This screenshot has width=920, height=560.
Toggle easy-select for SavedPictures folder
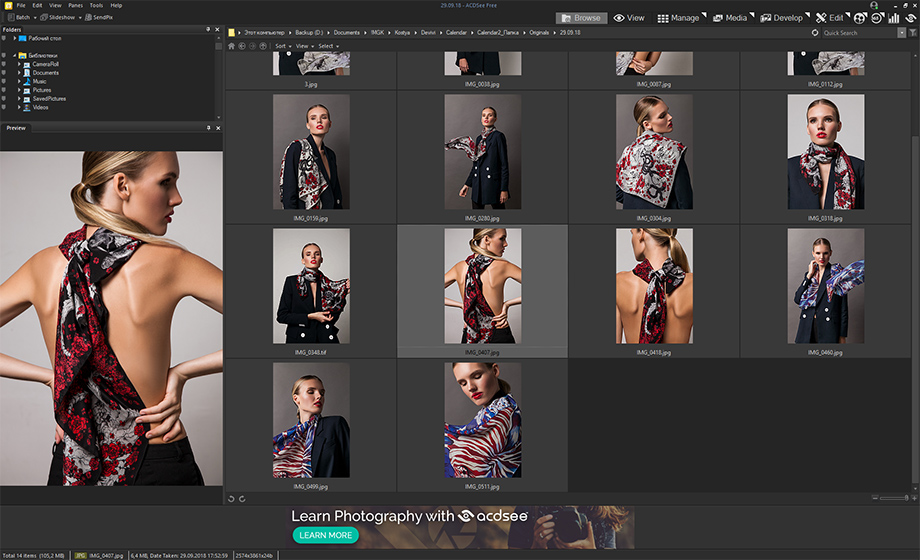[x=4, y=99]
